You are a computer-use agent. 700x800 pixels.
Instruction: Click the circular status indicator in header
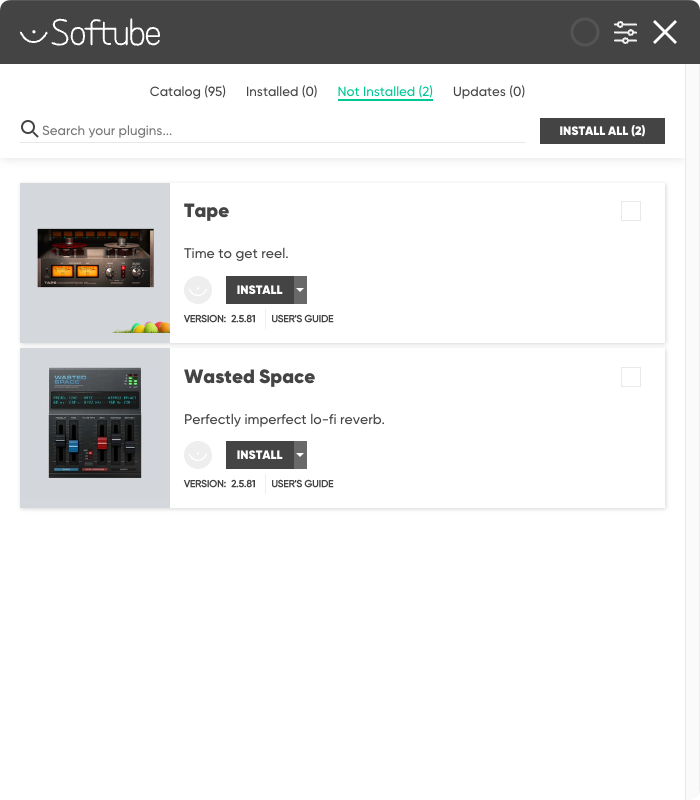coord(584,33)
